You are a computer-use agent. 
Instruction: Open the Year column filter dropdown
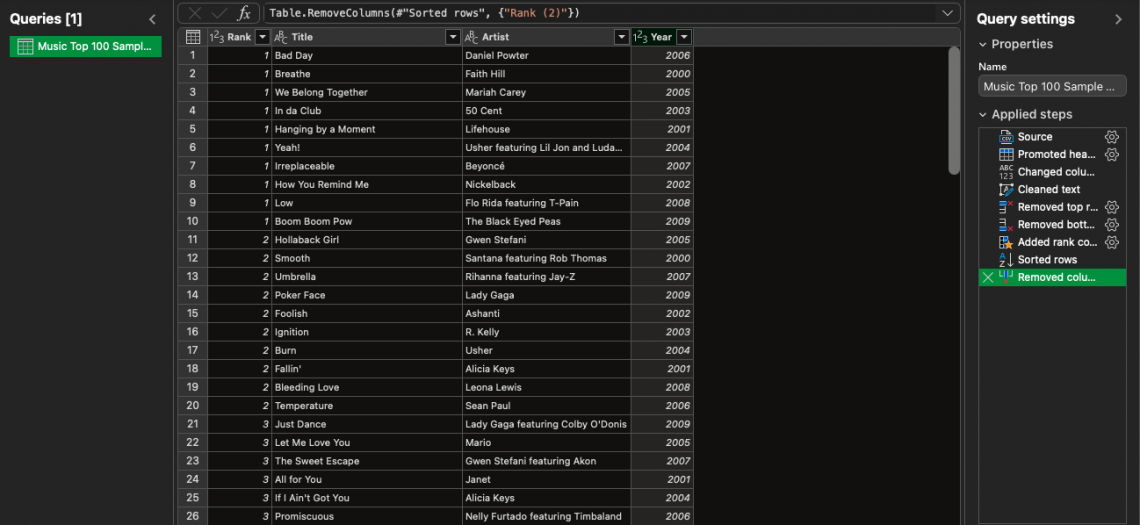pos(684,37)
